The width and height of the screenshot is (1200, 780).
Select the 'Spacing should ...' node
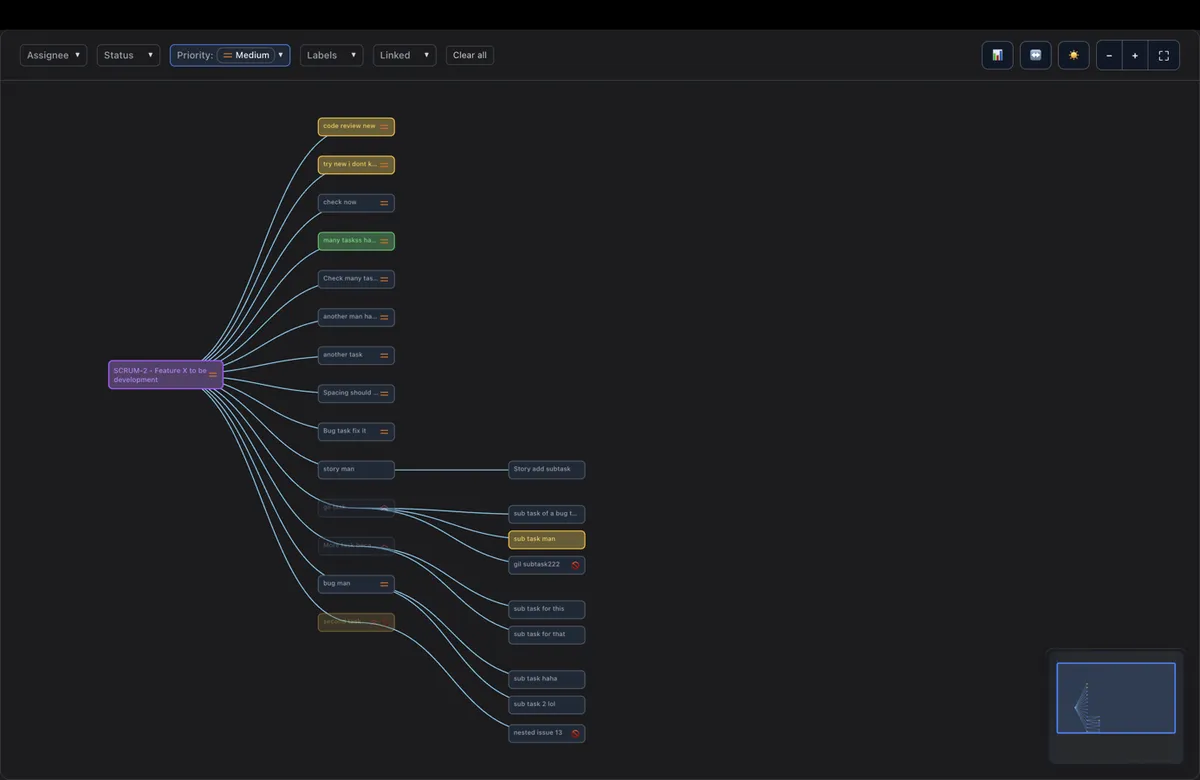(x=356, y=394)
